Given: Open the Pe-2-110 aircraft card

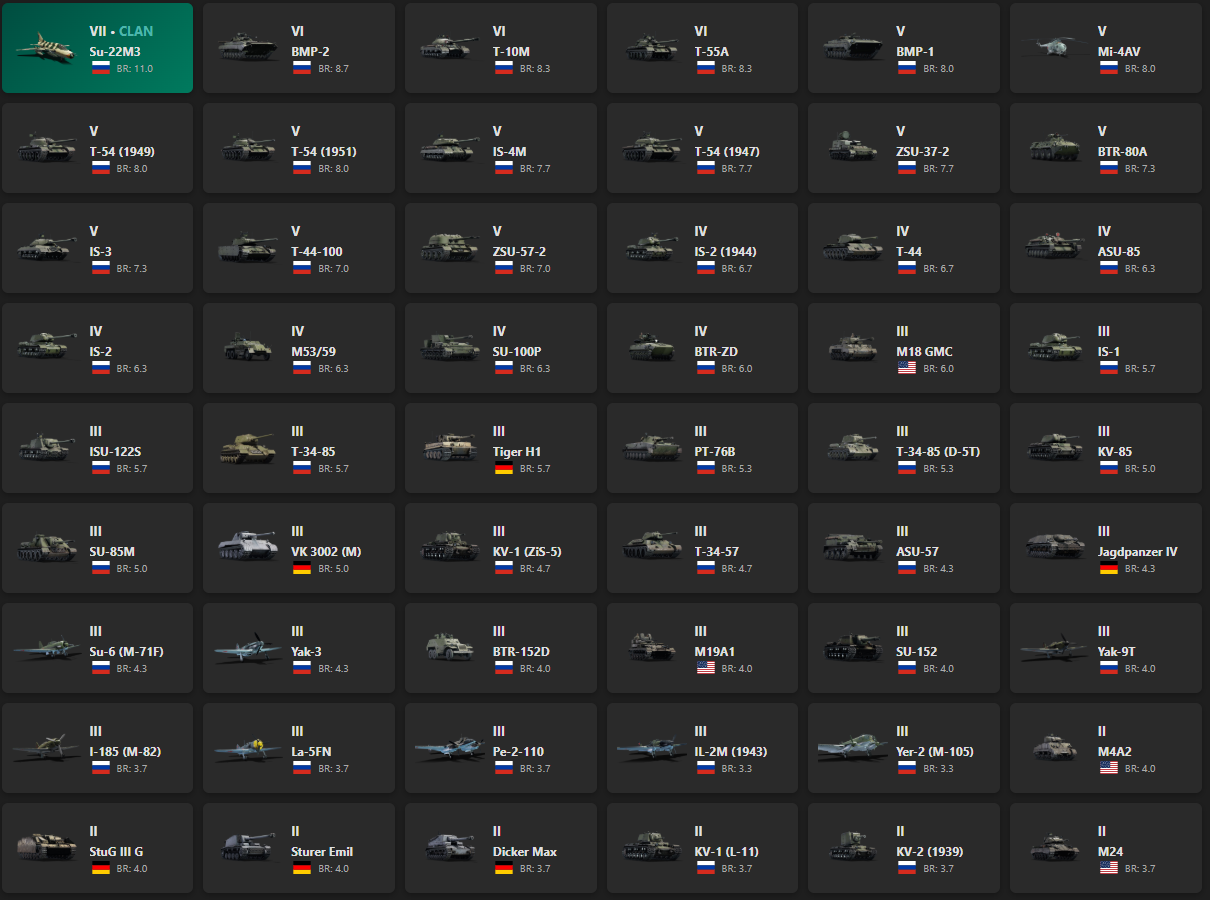Looking at the screenshot, I should coord(501,748).
